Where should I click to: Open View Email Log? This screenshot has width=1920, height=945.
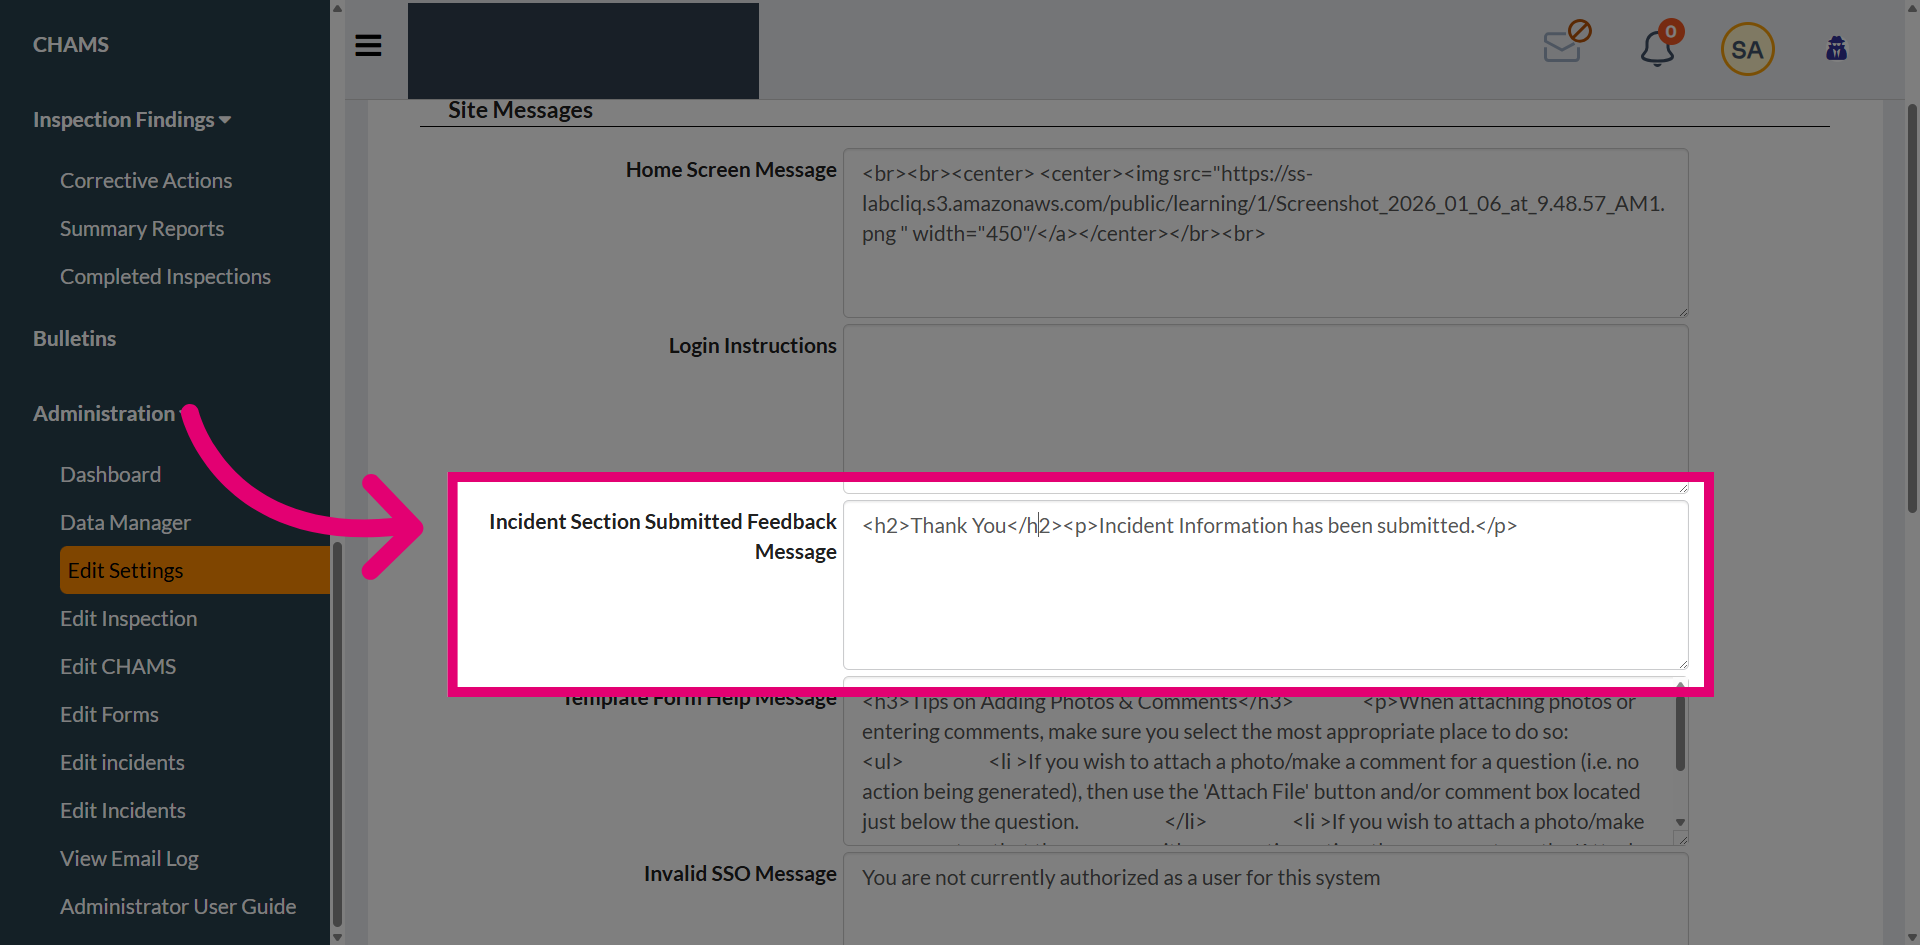click(129, 859)
